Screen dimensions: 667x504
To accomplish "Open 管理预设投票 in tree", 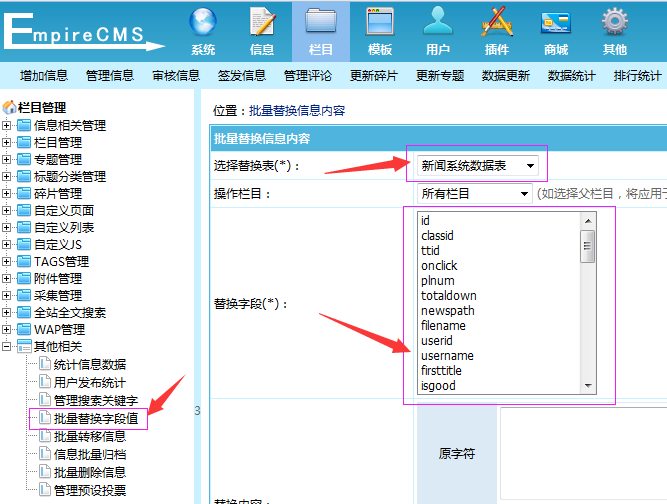I will coord(90,490).
